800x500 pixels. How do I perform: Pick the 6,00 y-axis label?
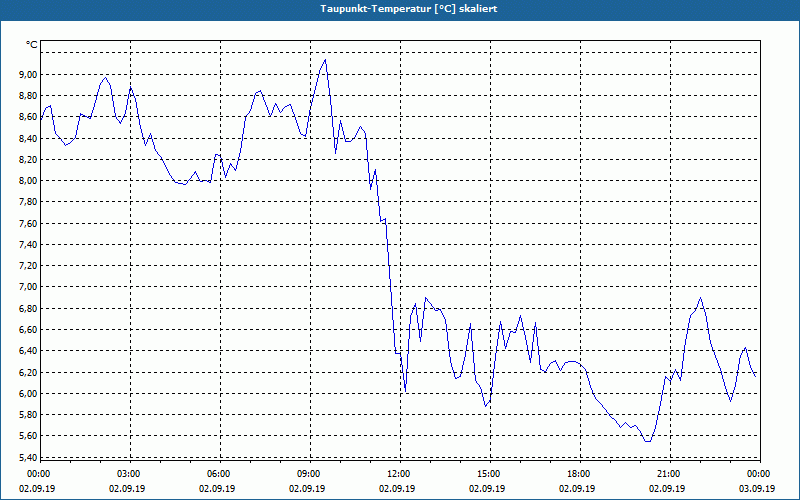(27, 393)
